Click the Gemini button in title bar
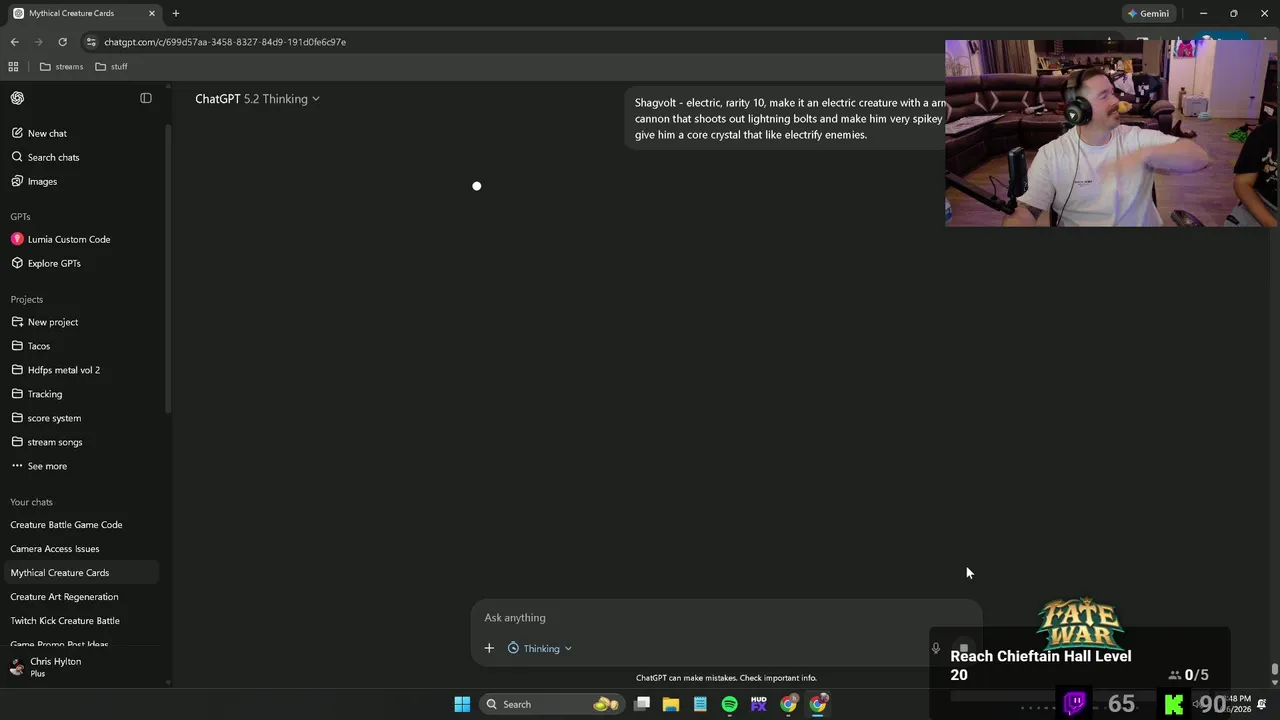Screen dimensions: 1280x720 pyautogui.click(x=1148, y=14)
